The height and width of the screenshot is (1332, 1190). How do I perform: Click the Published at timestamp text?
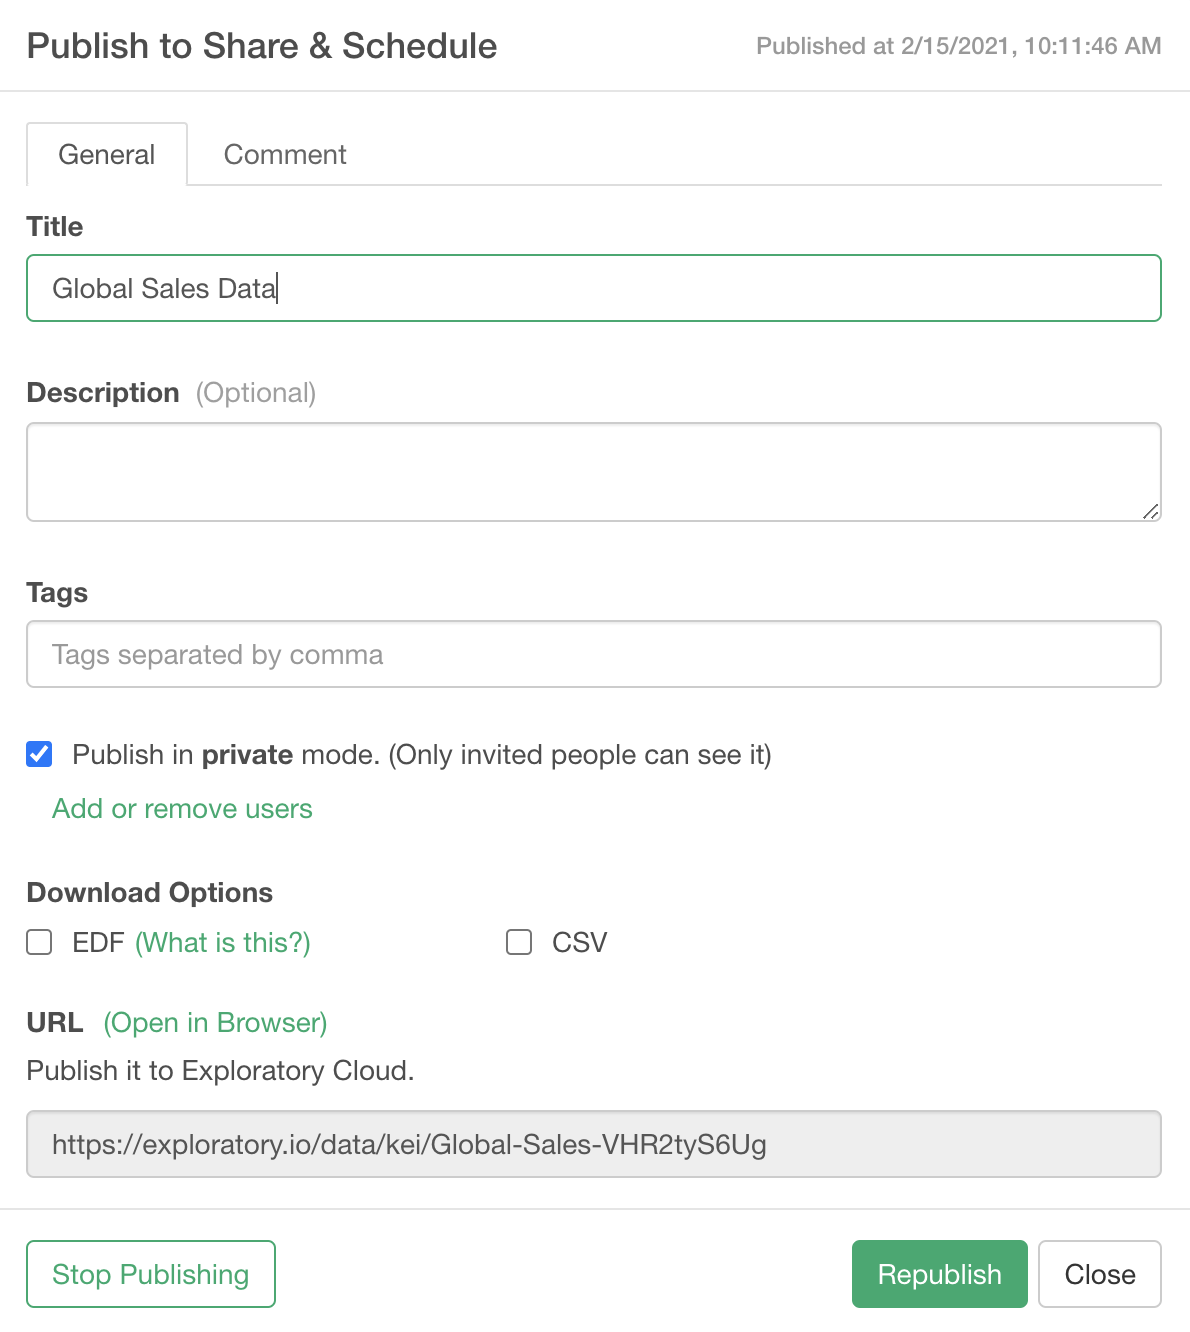point(958,46)
